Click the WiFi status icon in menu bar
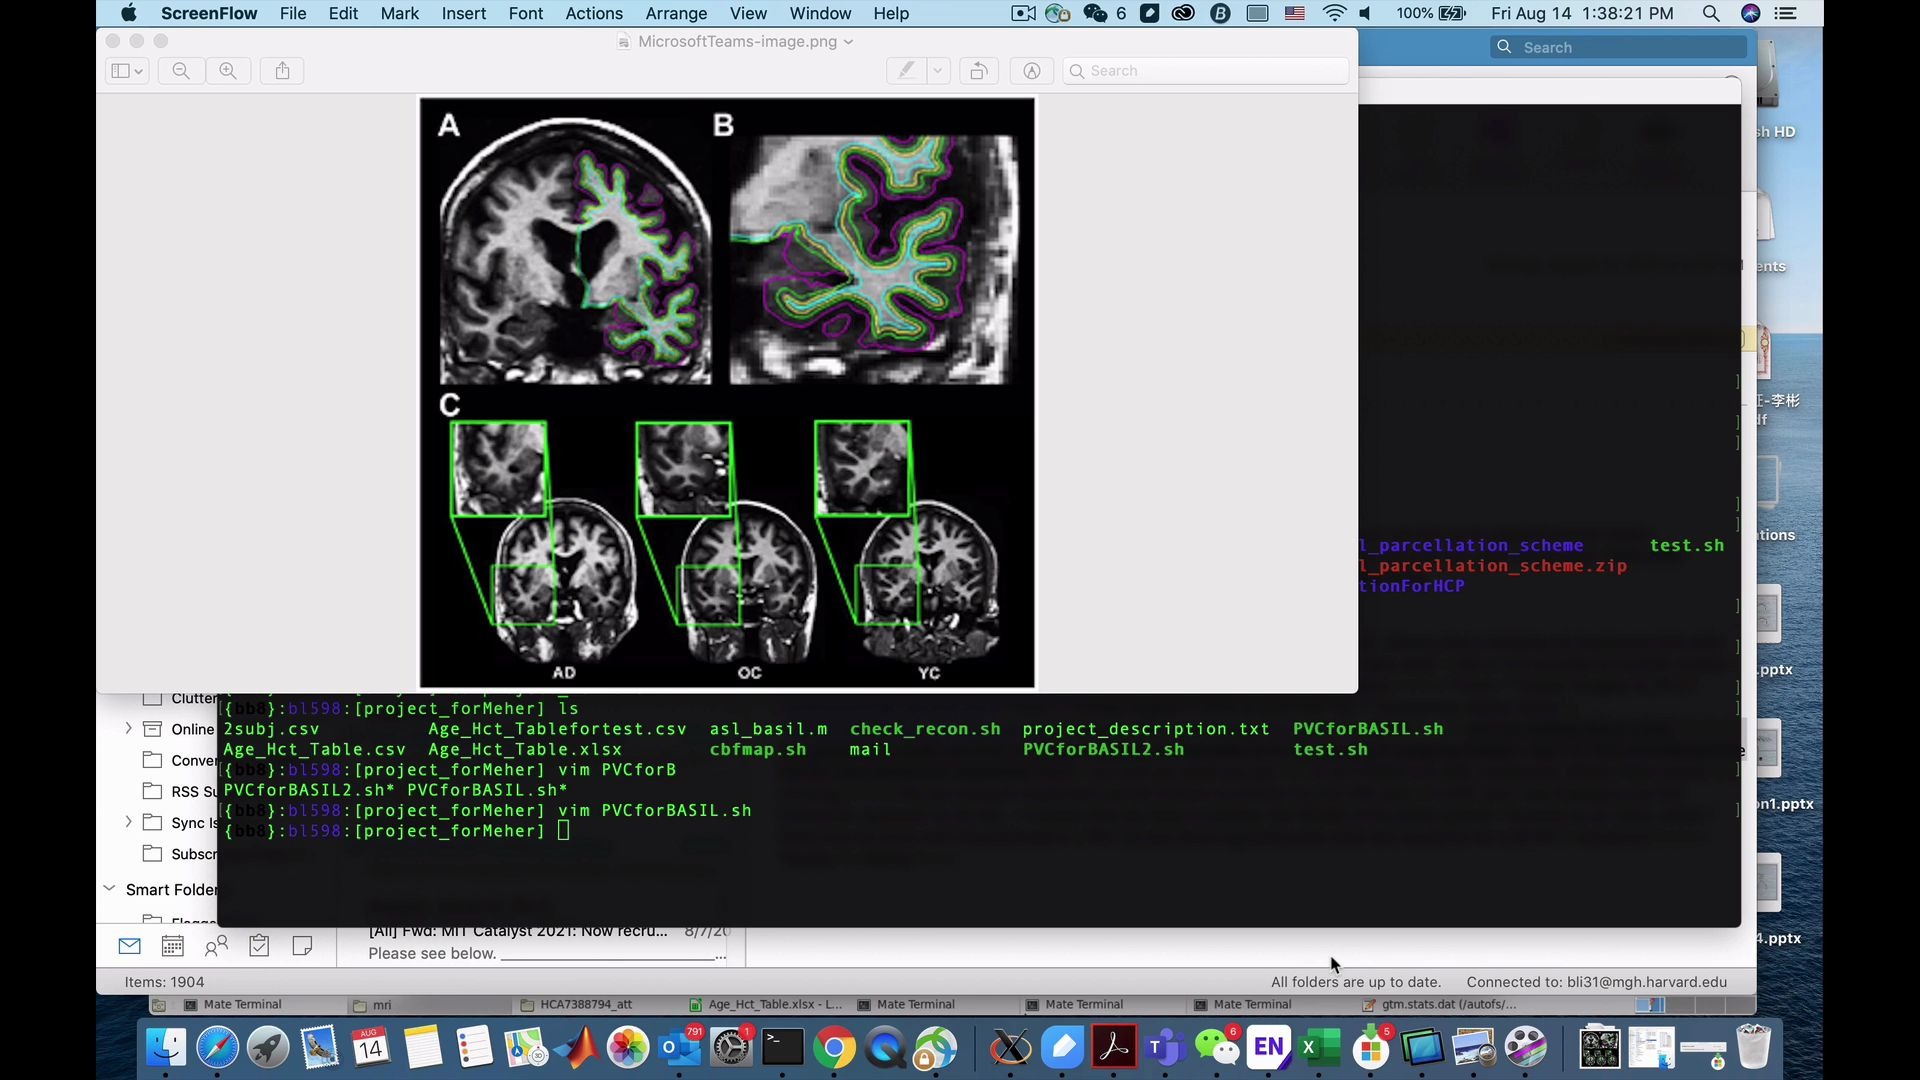The width and height of the screenshot is (1920, 1080). point(1332,13)
